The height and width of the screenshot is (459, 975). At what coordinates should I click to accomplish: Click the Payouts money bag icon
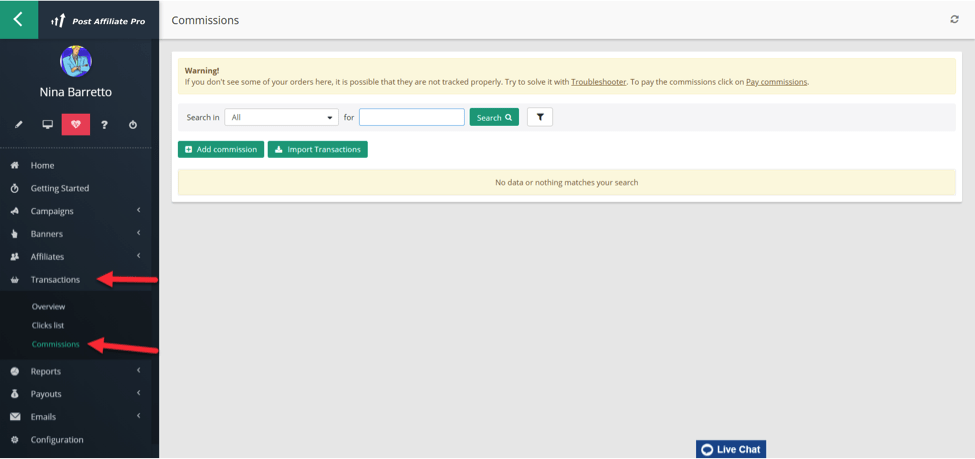15,394
